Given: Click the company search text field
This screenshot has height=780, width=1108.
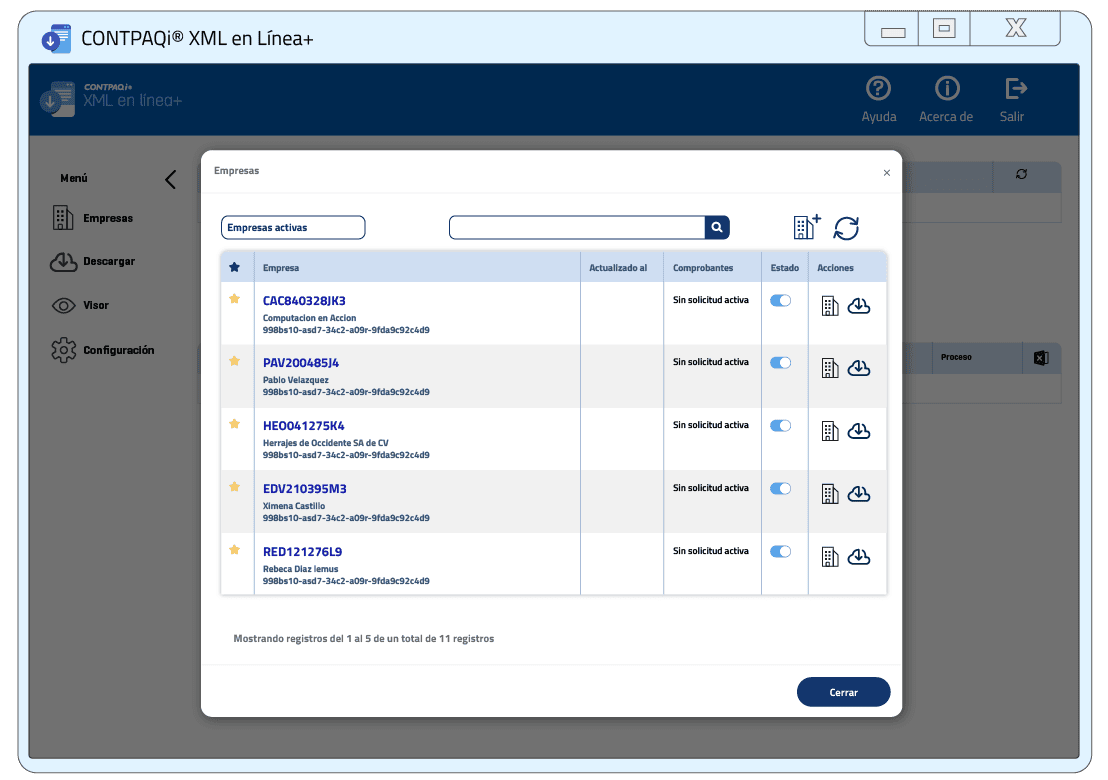Looking at the screenshot, I should click(577, 228).
